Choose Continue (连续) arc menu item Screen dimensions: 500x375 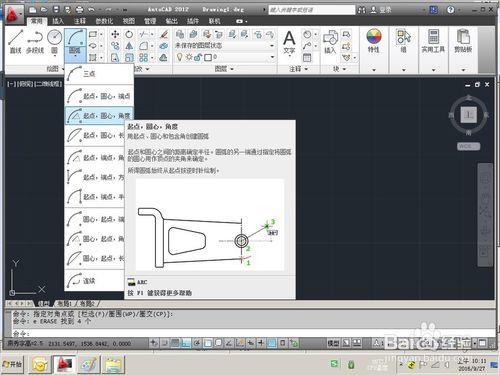click(x=94, y=281)
